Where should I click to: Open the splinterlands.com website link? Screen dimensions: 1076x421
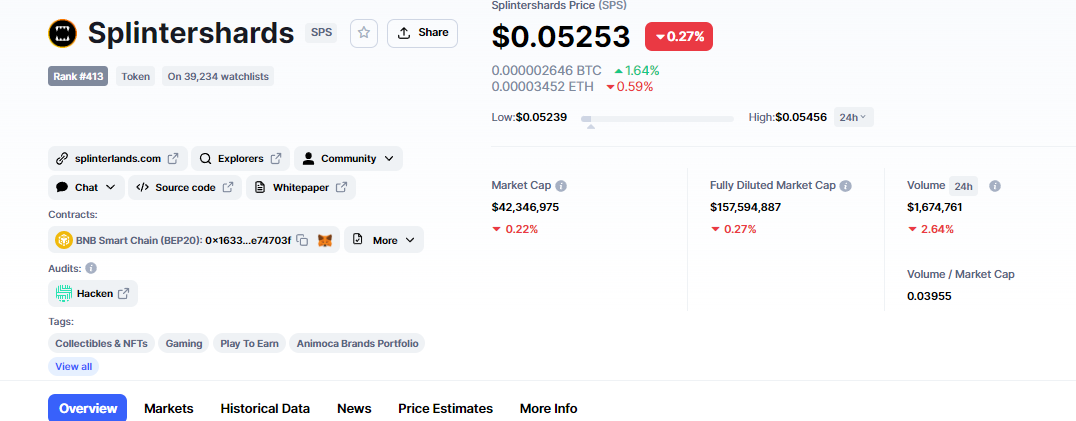click(x=117, y=158)
